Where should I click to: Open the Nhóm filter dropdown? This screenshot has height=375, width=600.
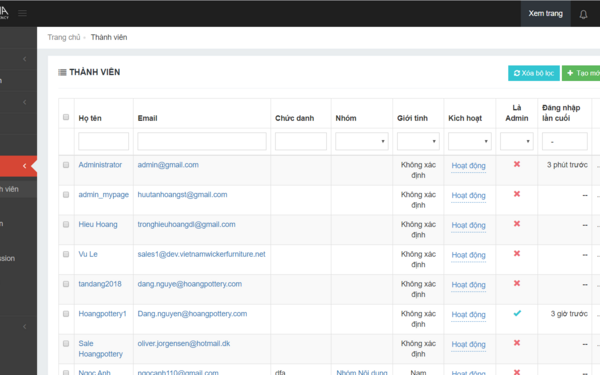(362, 141)
